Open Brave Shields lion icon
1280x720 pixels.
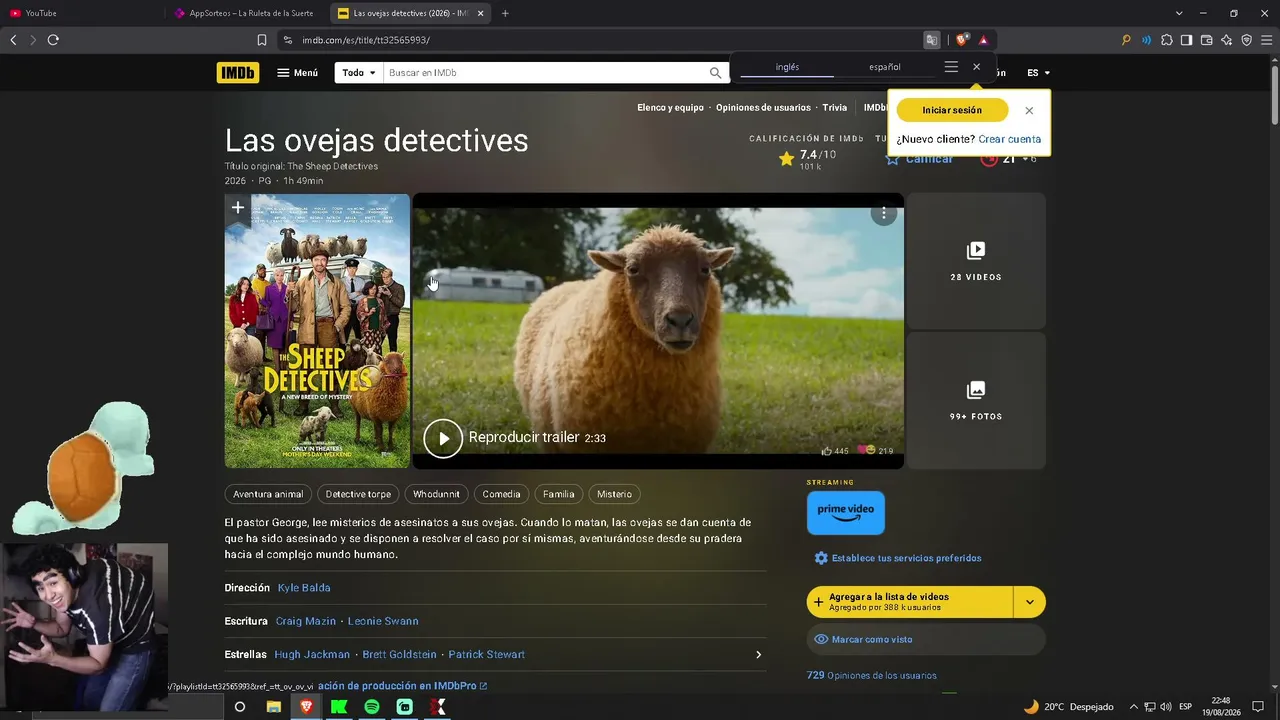click(962, 40)
